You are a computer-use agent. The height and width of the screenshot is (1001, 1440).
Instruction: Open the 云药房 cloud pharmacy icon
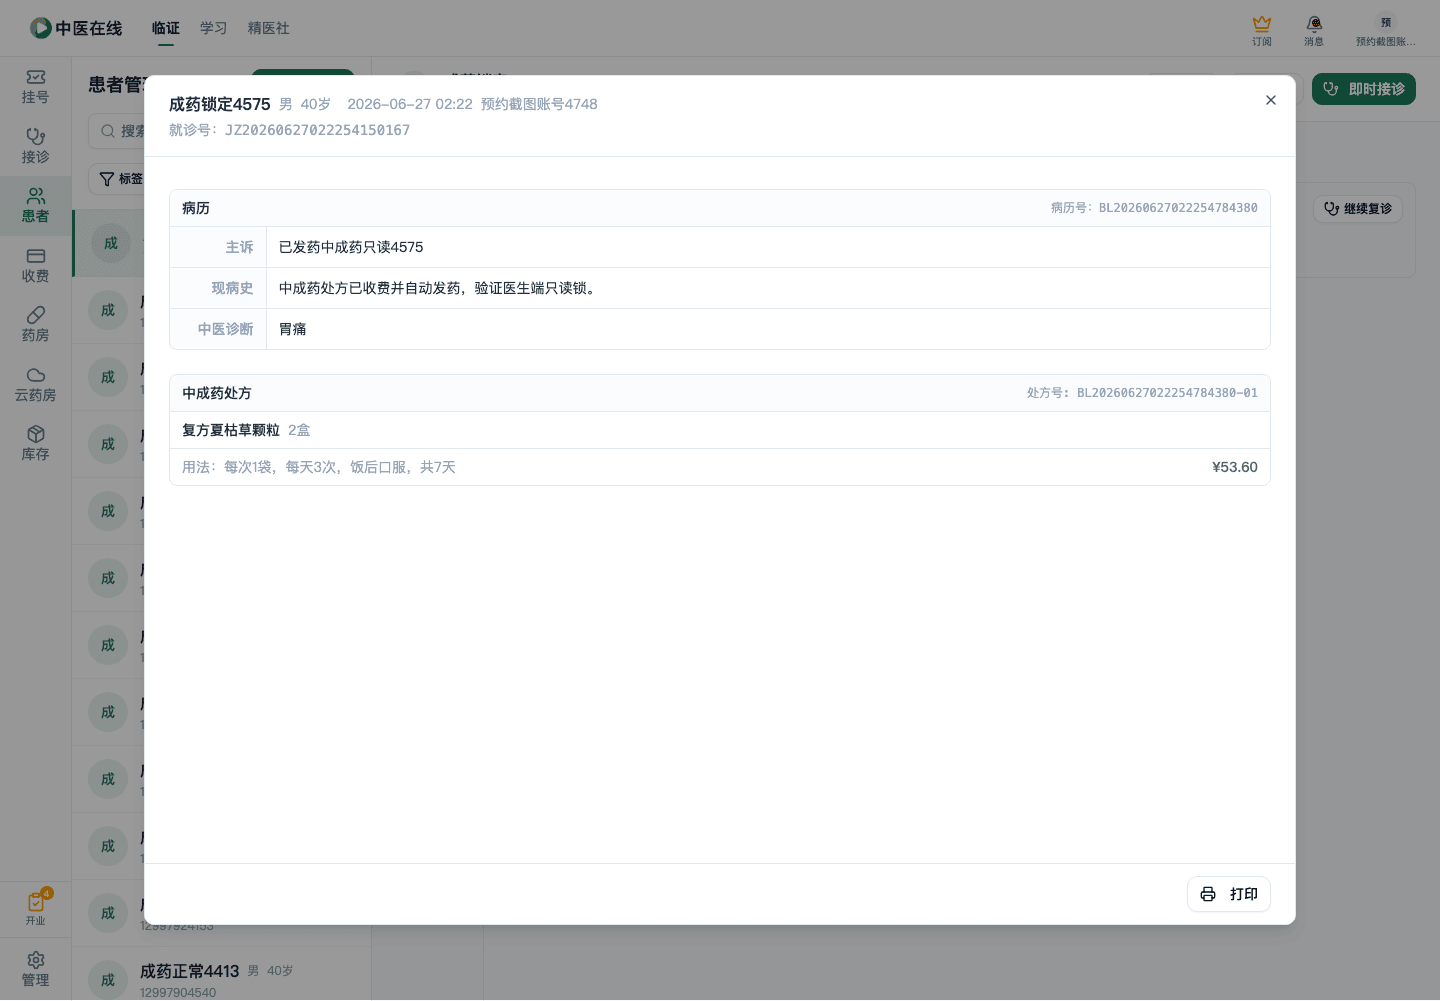[x=35, y=385]
